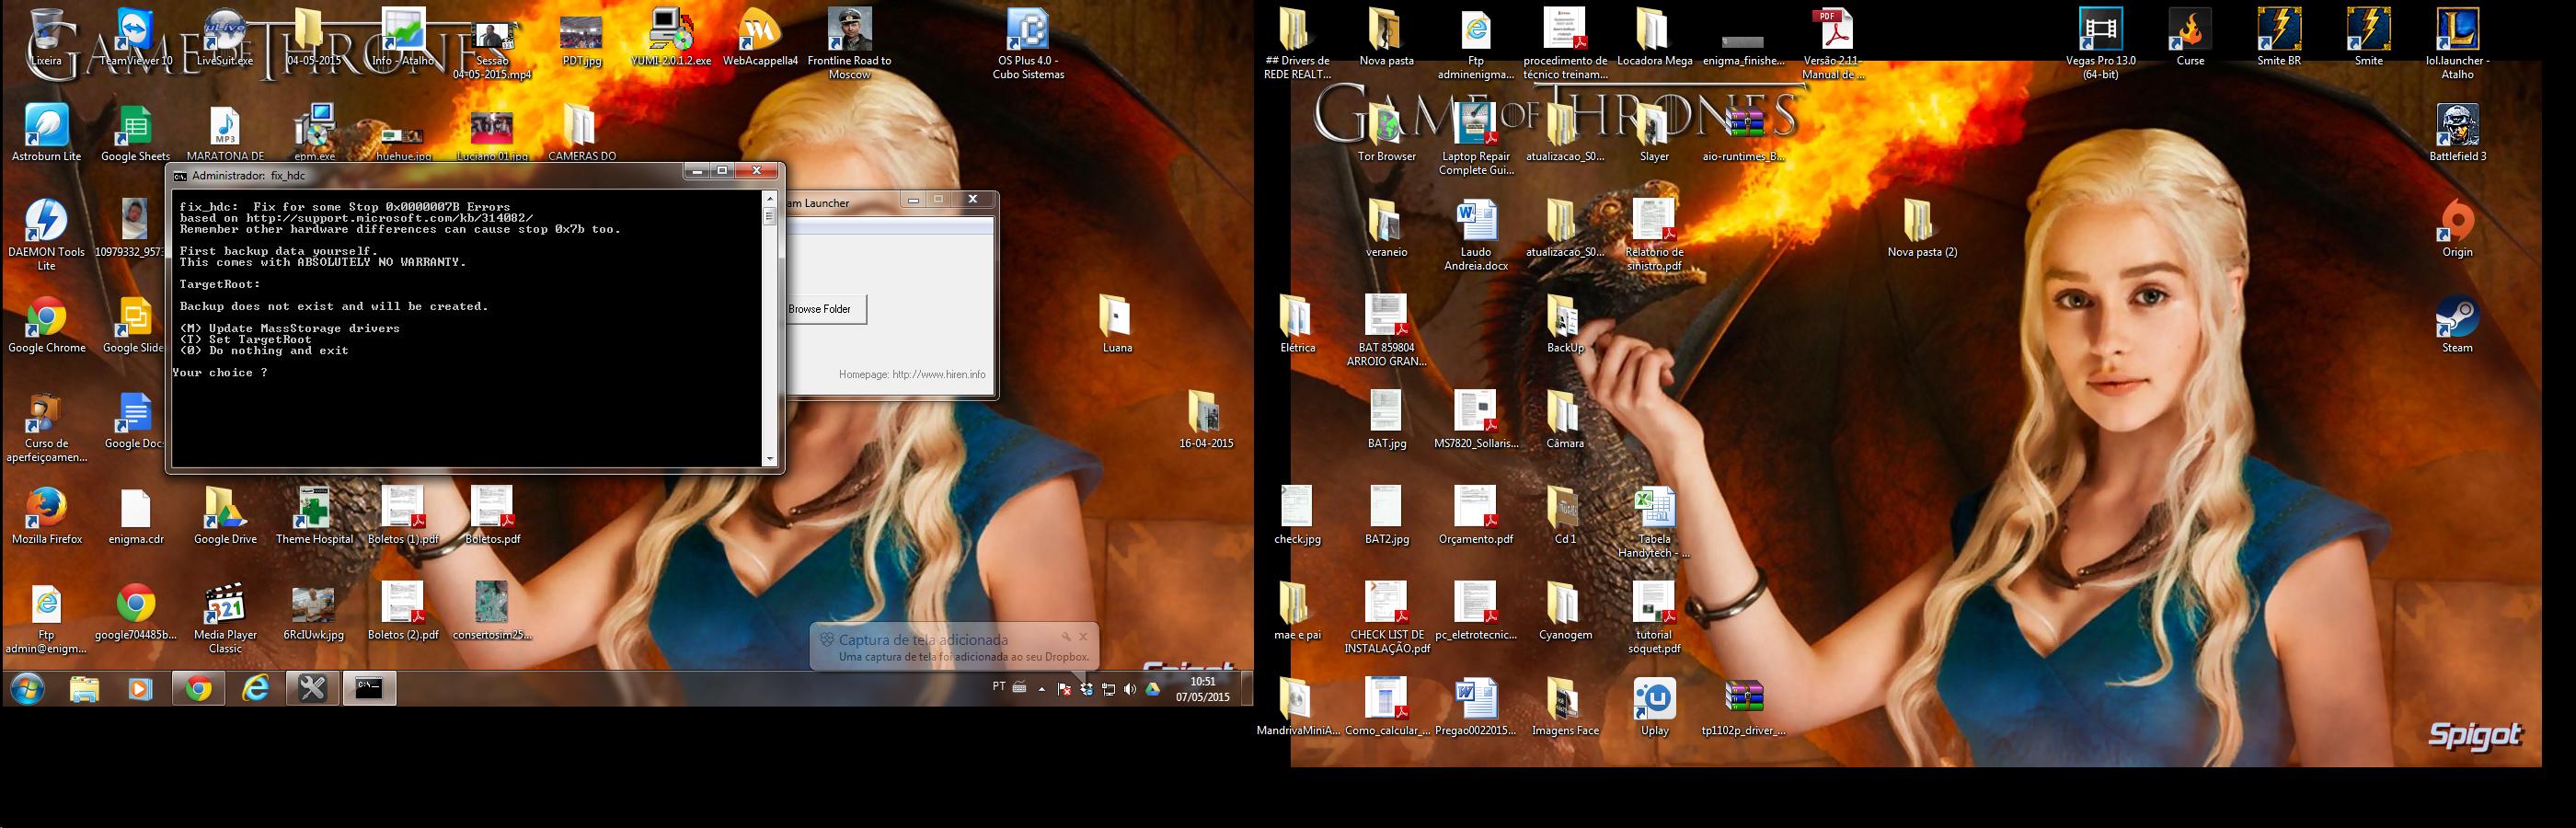
Task: Select the Uplay desktop shortcut
Action: pyautogui.click(x=1654, y=705)
